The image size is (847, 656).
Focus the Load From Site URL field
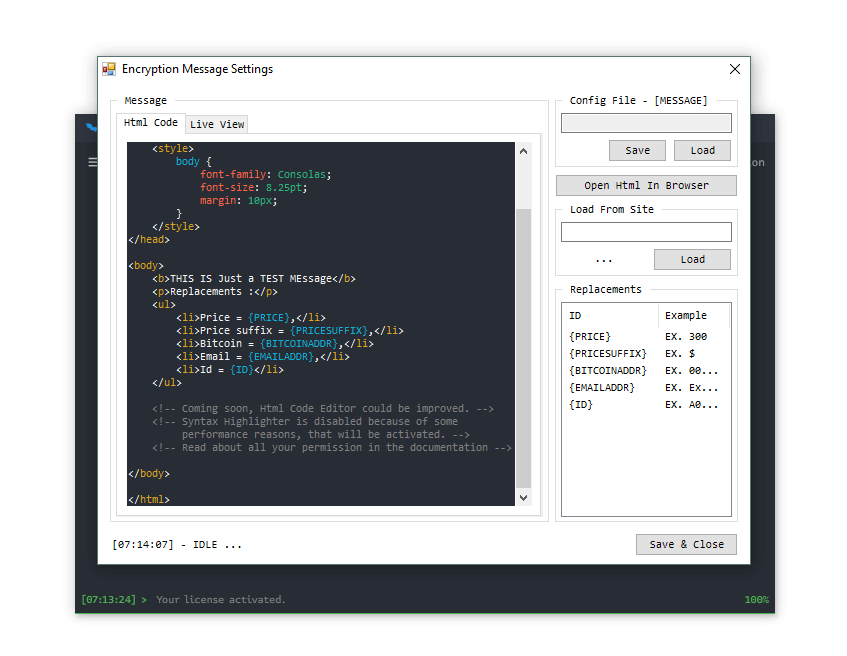pos(646,232)
